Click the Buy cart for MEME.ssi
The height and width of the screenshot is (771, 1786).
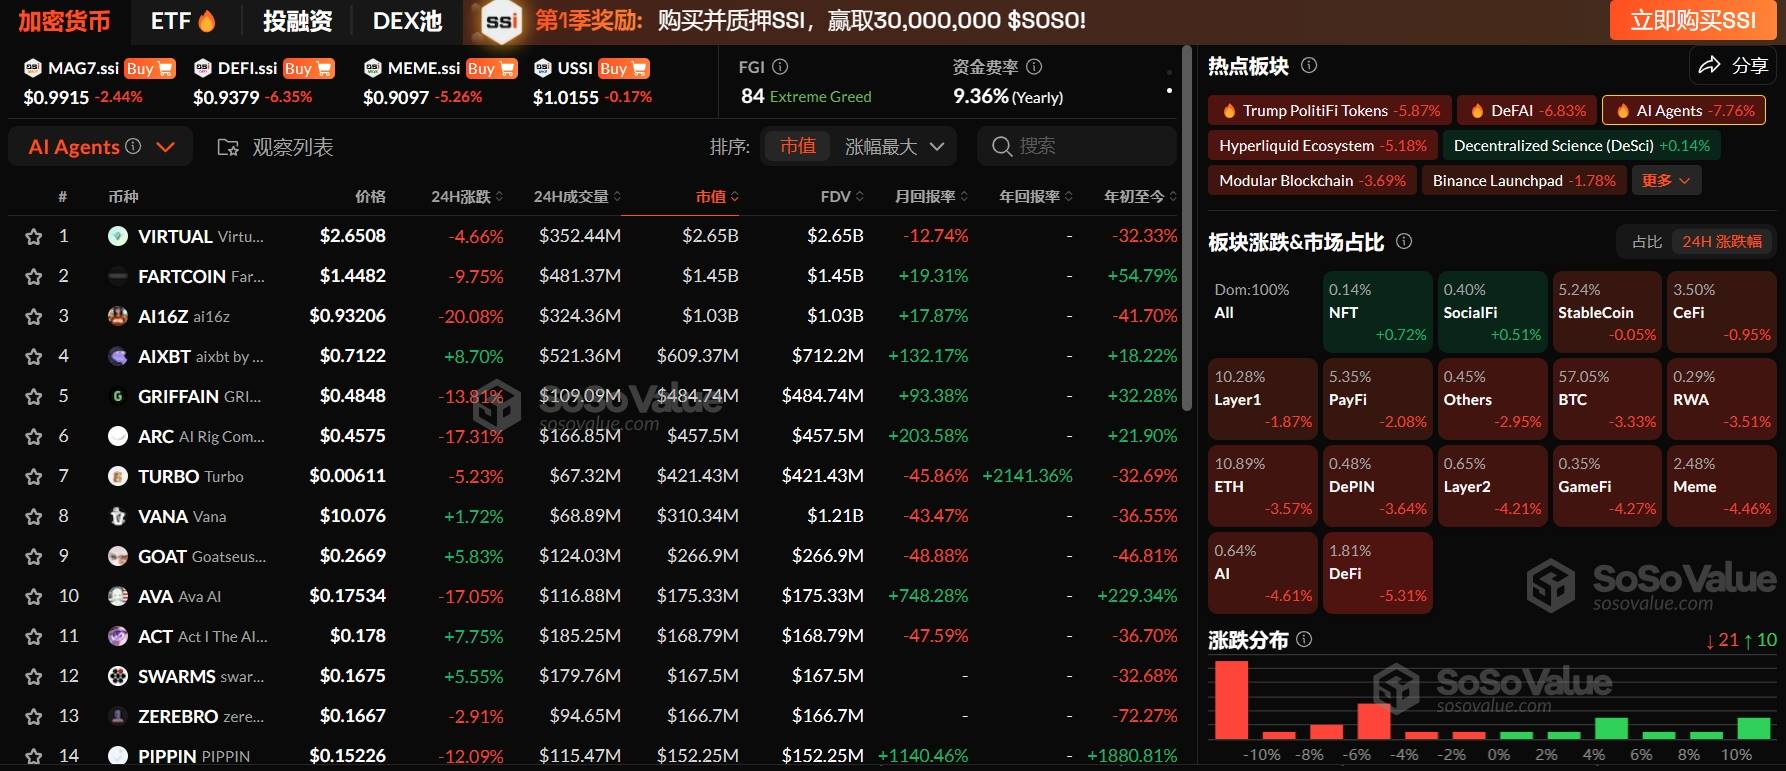(x=491, y=68)
